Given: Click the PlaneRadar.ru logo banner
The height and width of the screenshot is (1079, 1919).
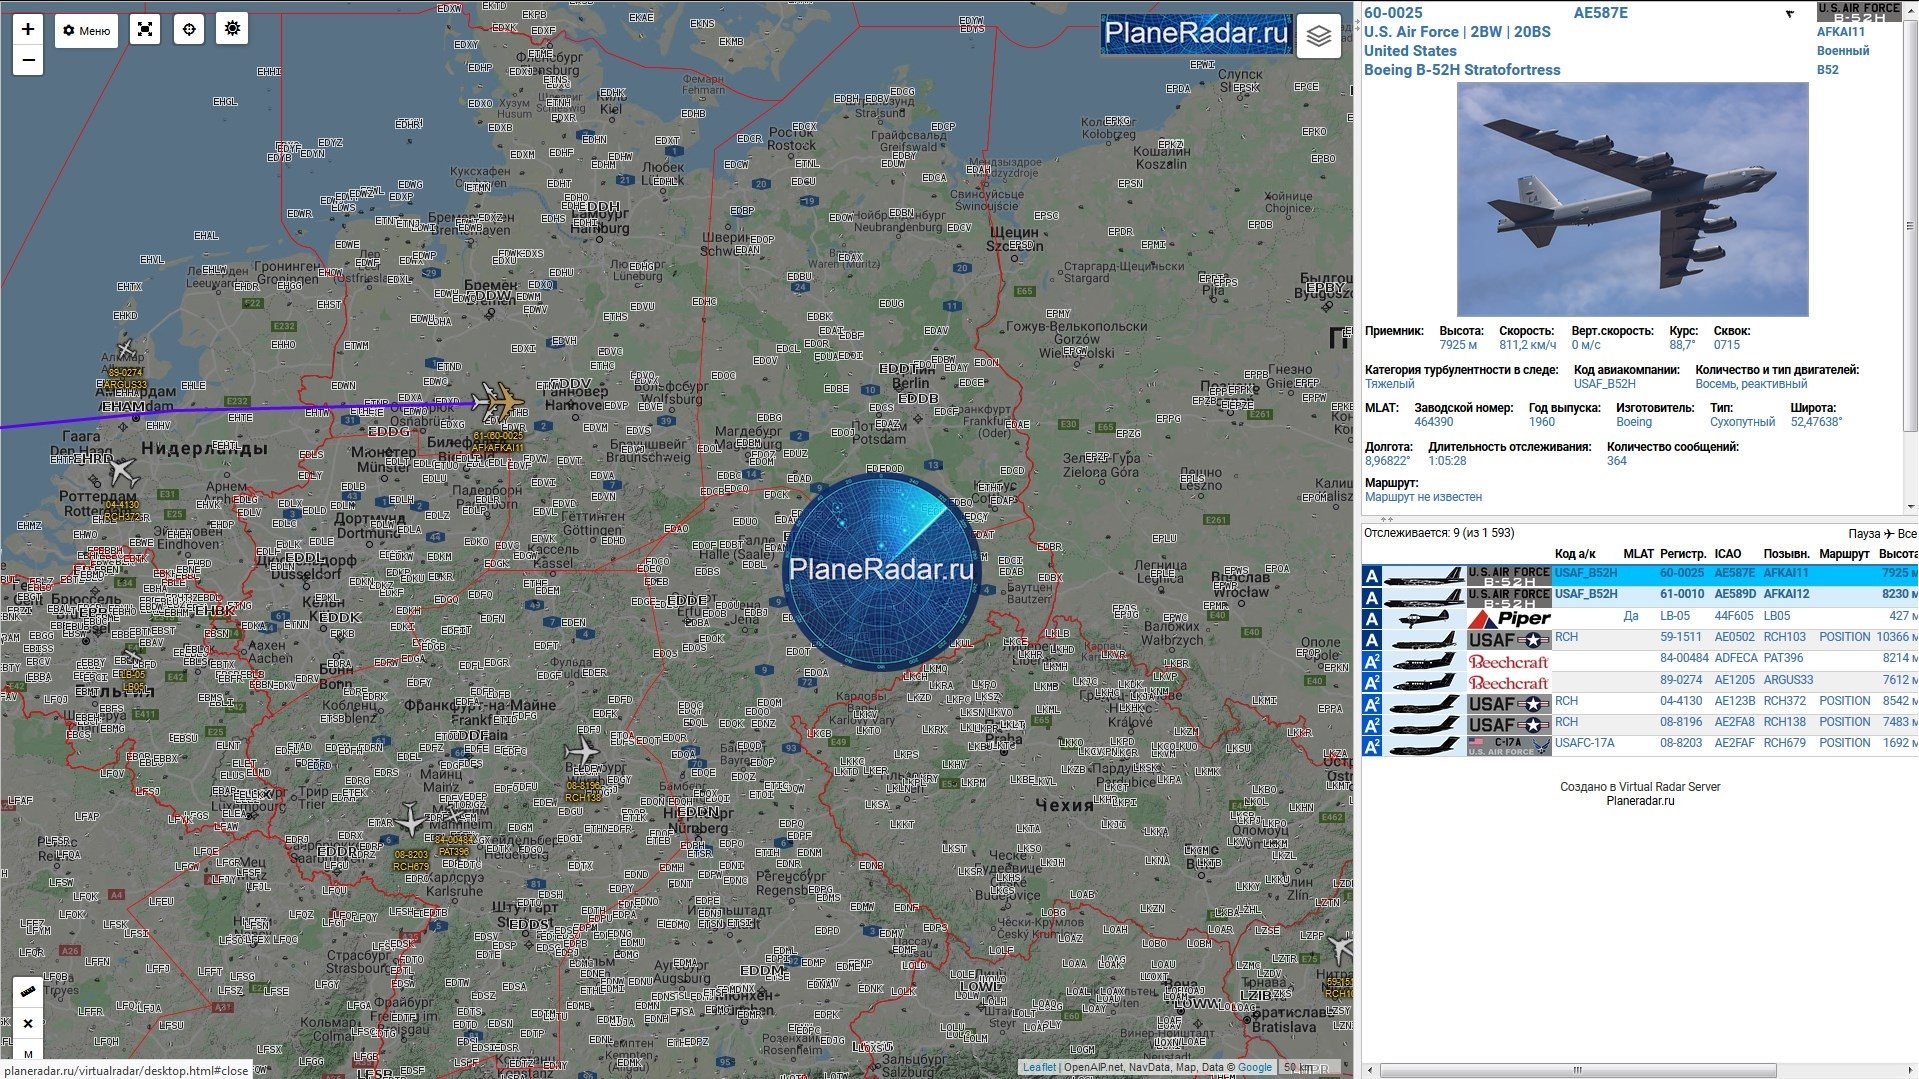Looking at the screenshot, I should [x=1196, y=33].
